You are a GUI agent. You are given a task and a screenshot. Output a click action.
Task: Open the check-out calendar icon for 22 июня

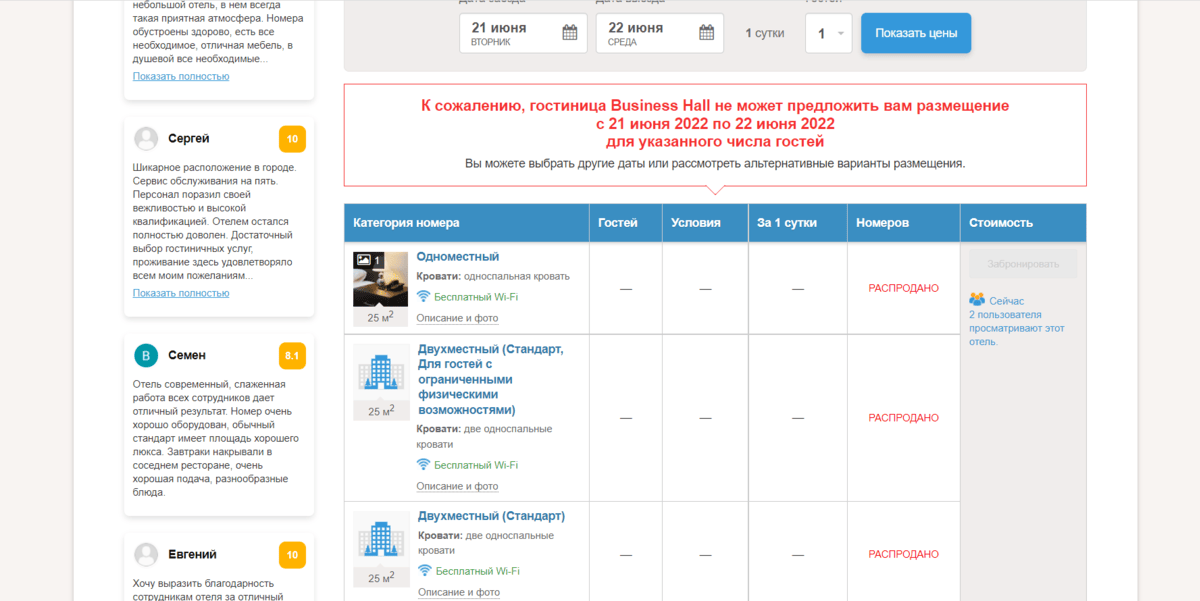click(706, 33)
